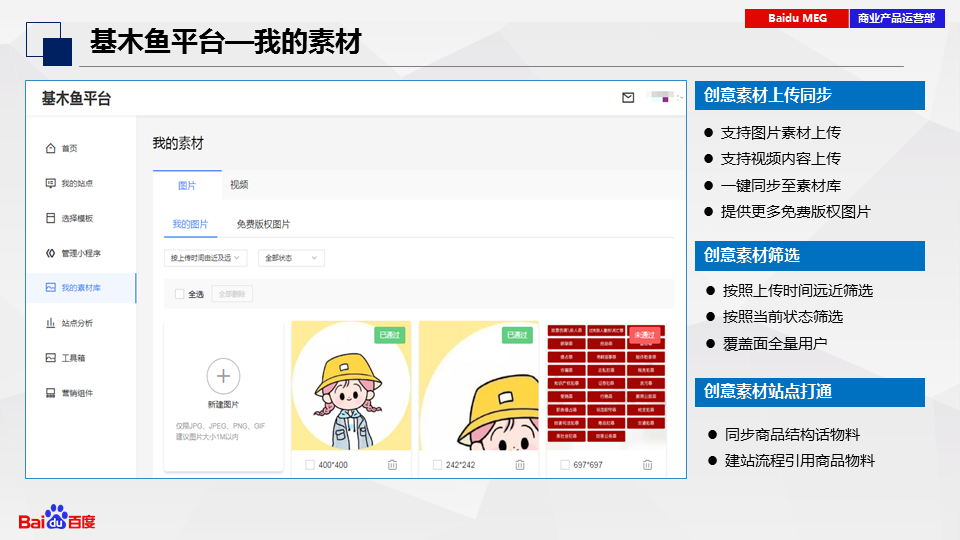Click the 按照当前状态筛选 bullet text
960x540 pixels.
783,317
